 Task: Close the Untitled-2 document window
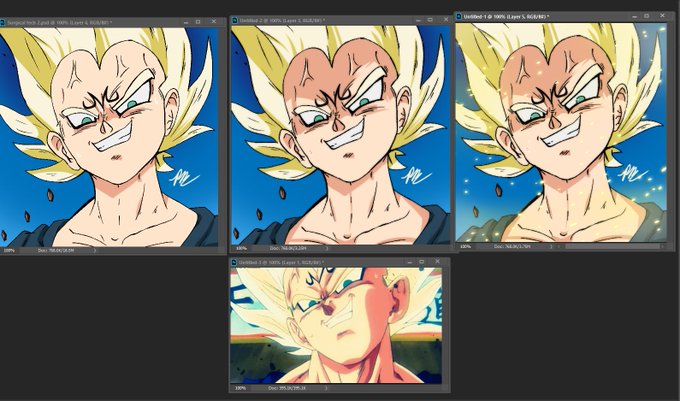tap(445, 20)
